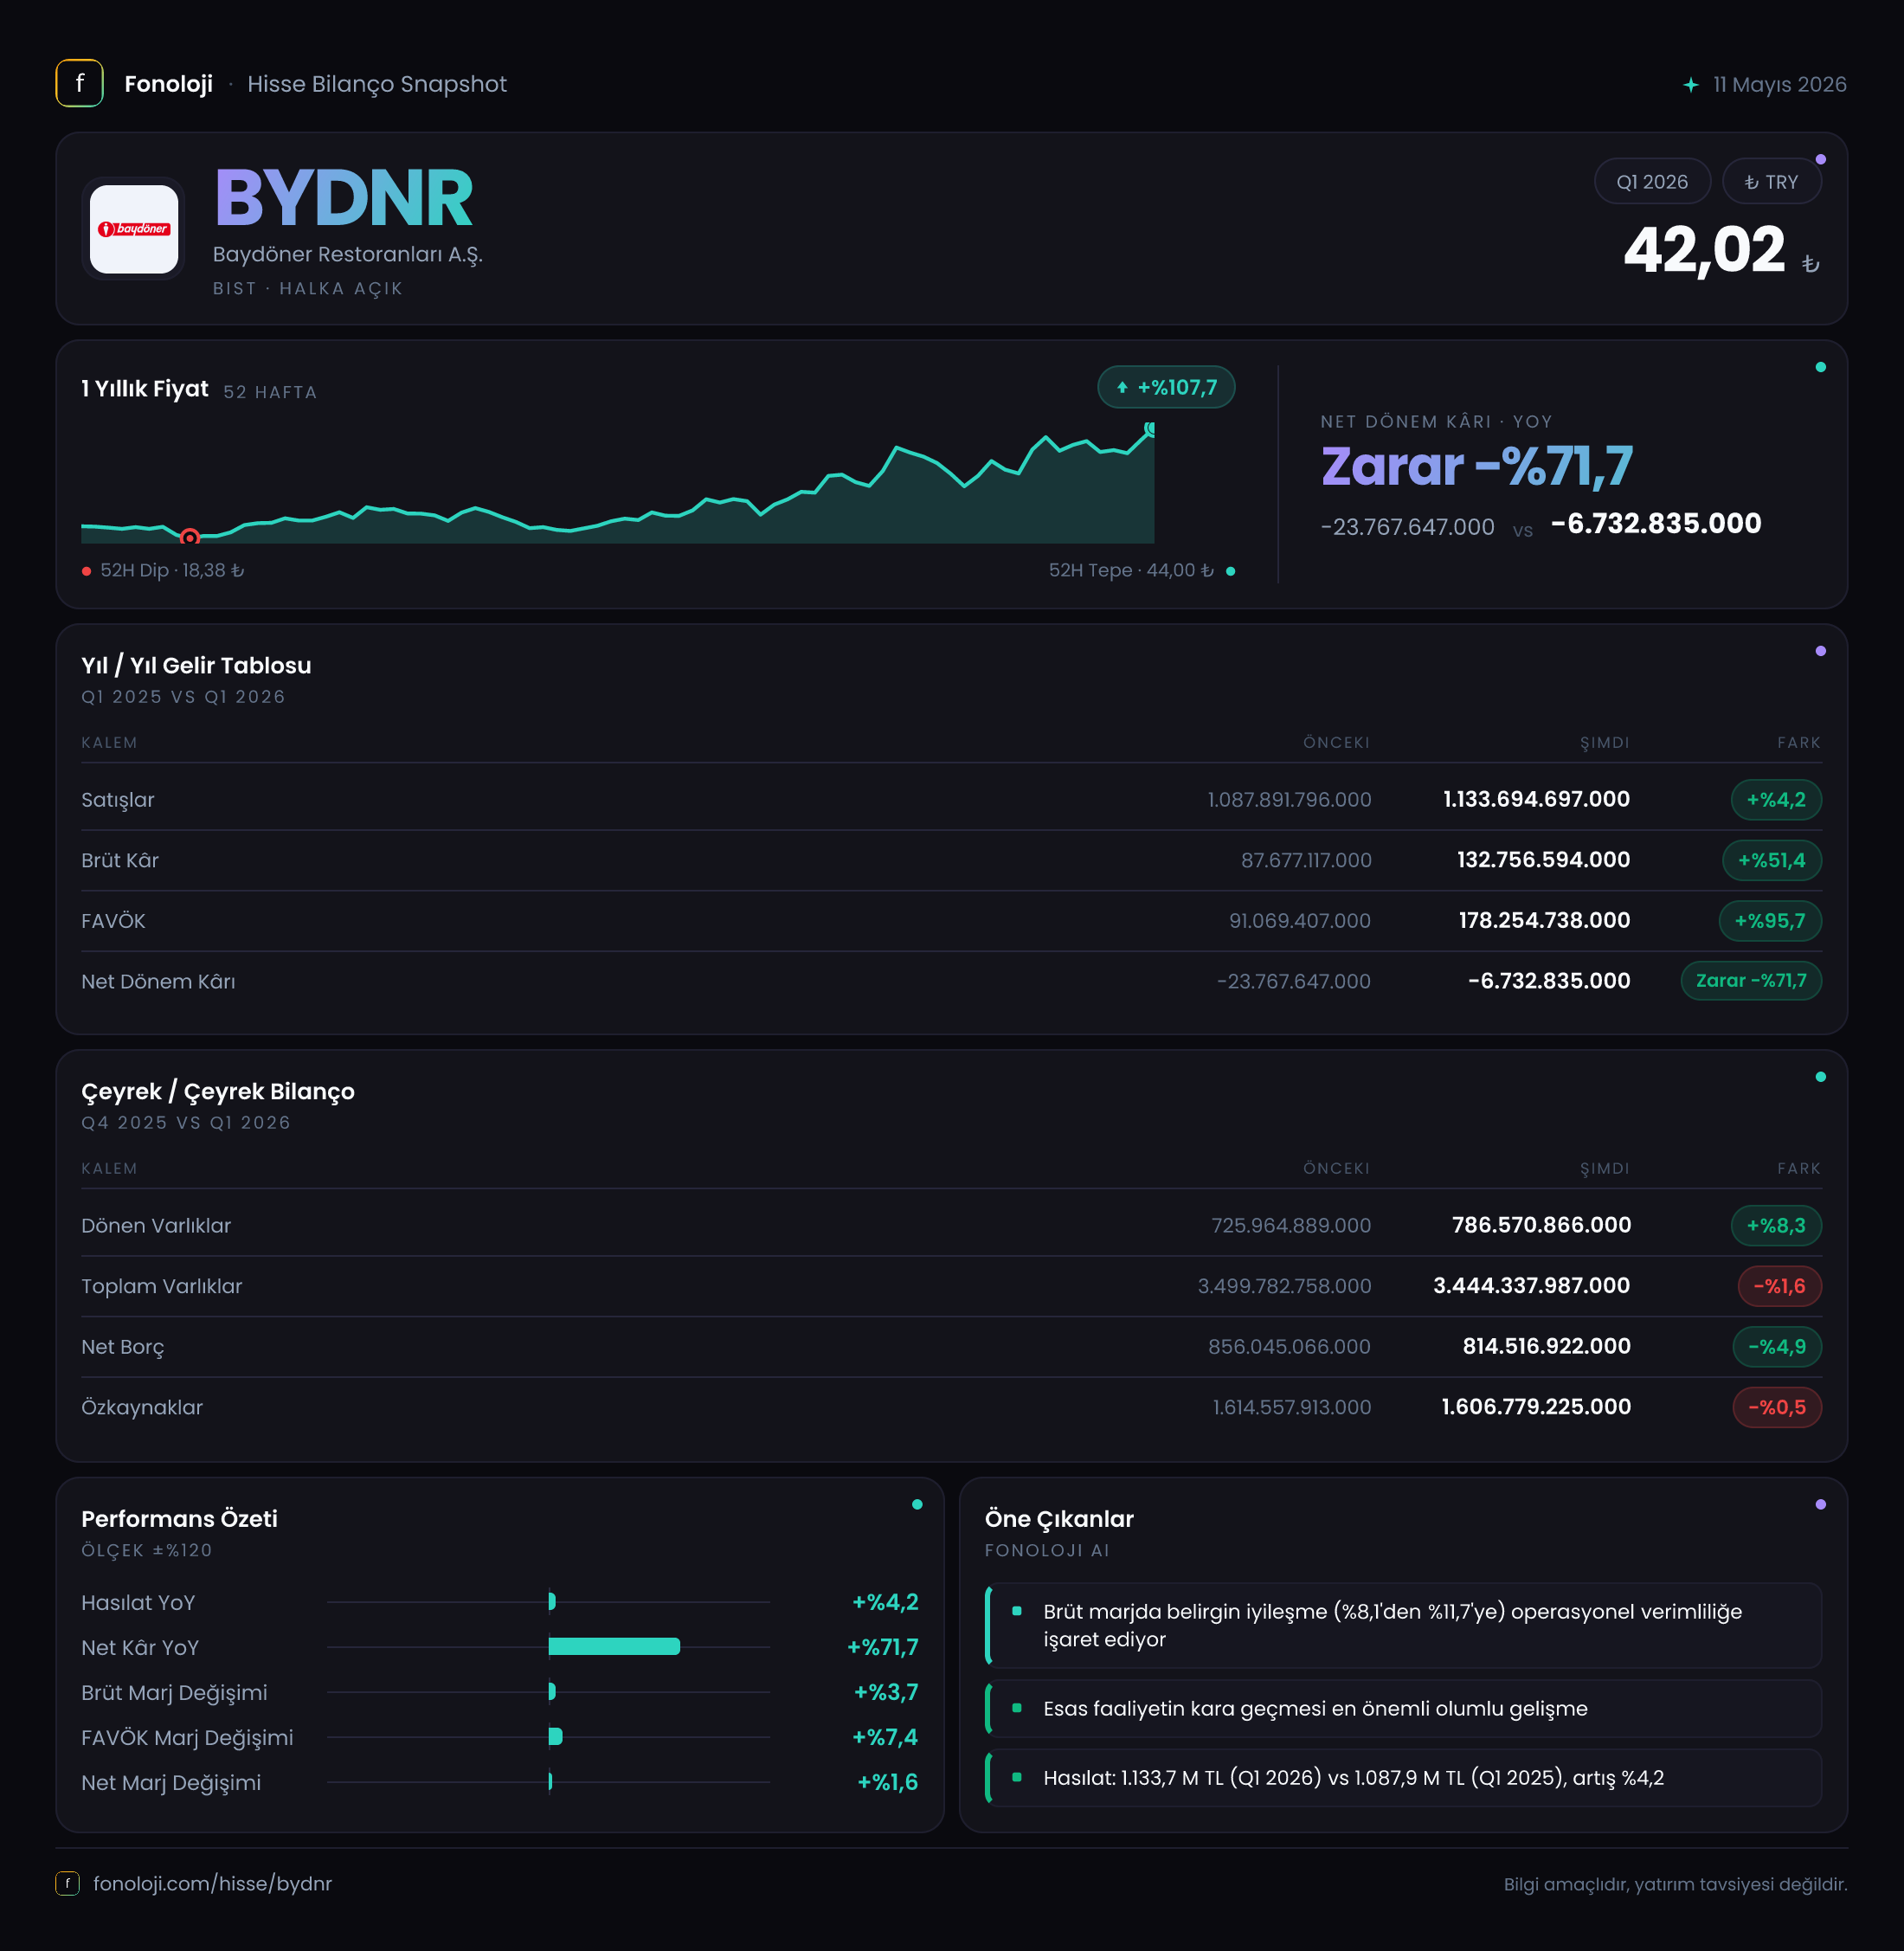Click the large Zarar -%71,7 headline

(1476, 466)
